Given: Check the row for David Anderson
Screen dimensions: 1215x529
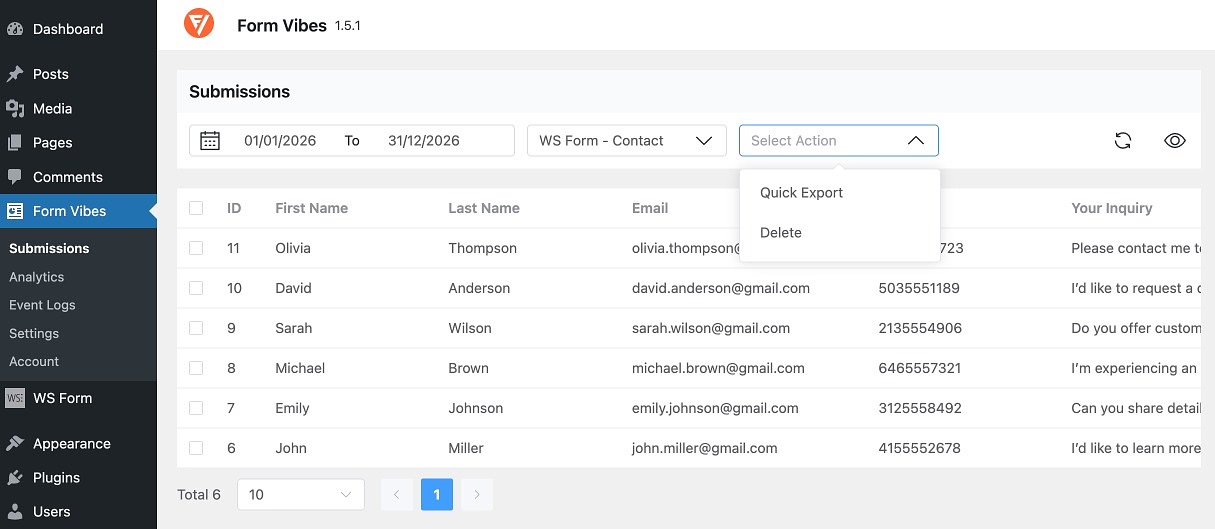Looking at the screenshot, I should 196,288.
